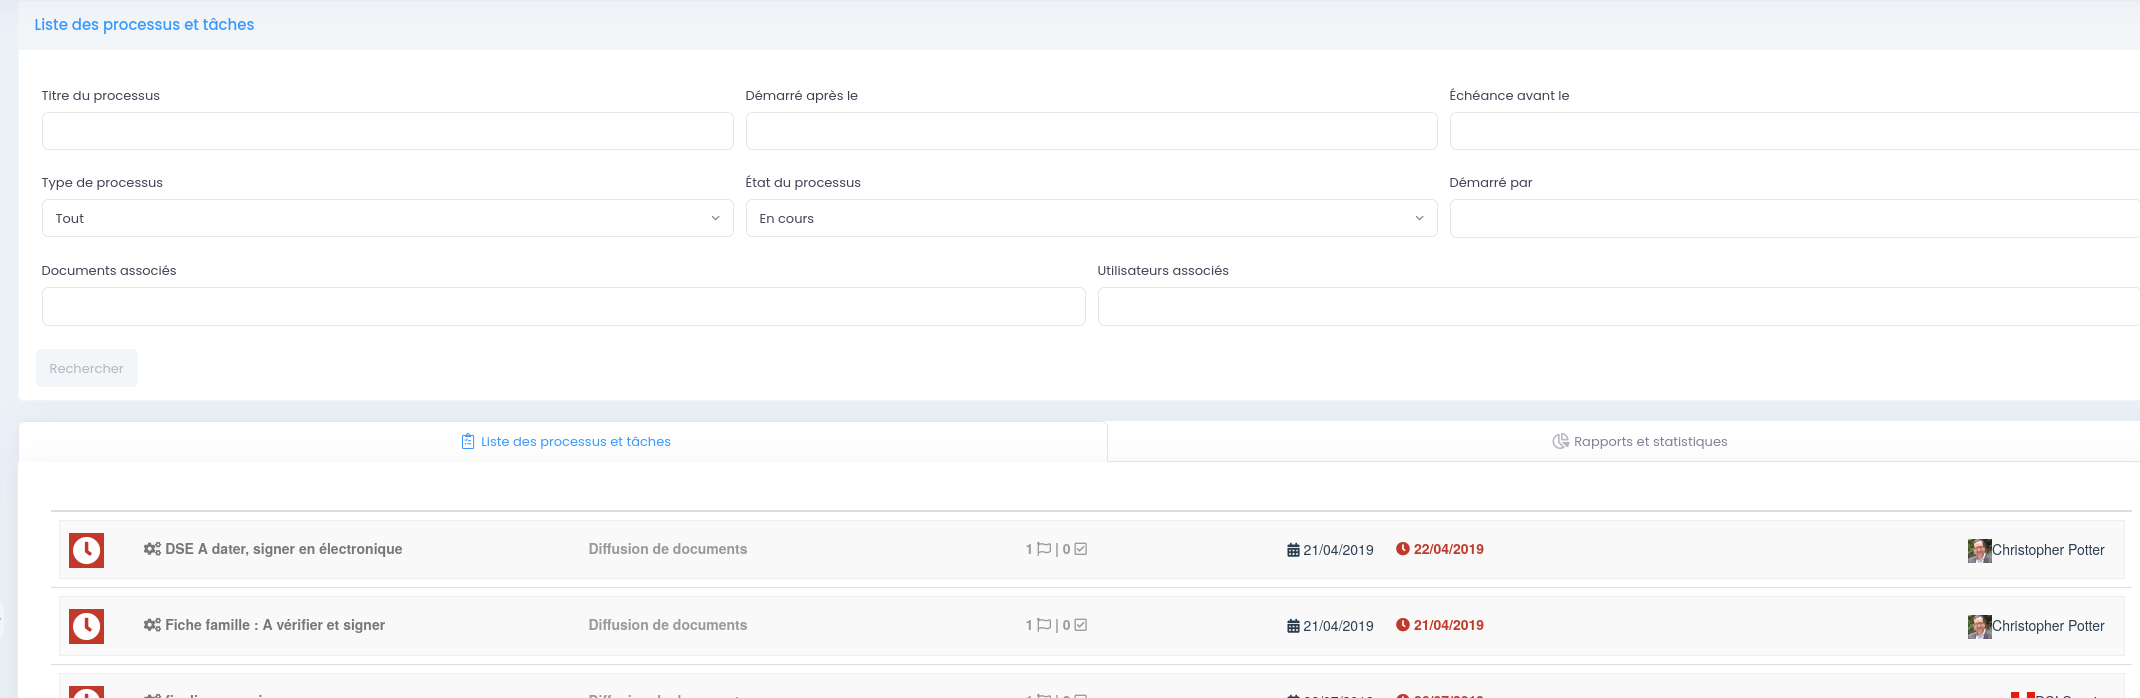The height and width of the screenshot is (698, 2140).
Task: Focus the Titre du processus field
Action: coord(387,131)
